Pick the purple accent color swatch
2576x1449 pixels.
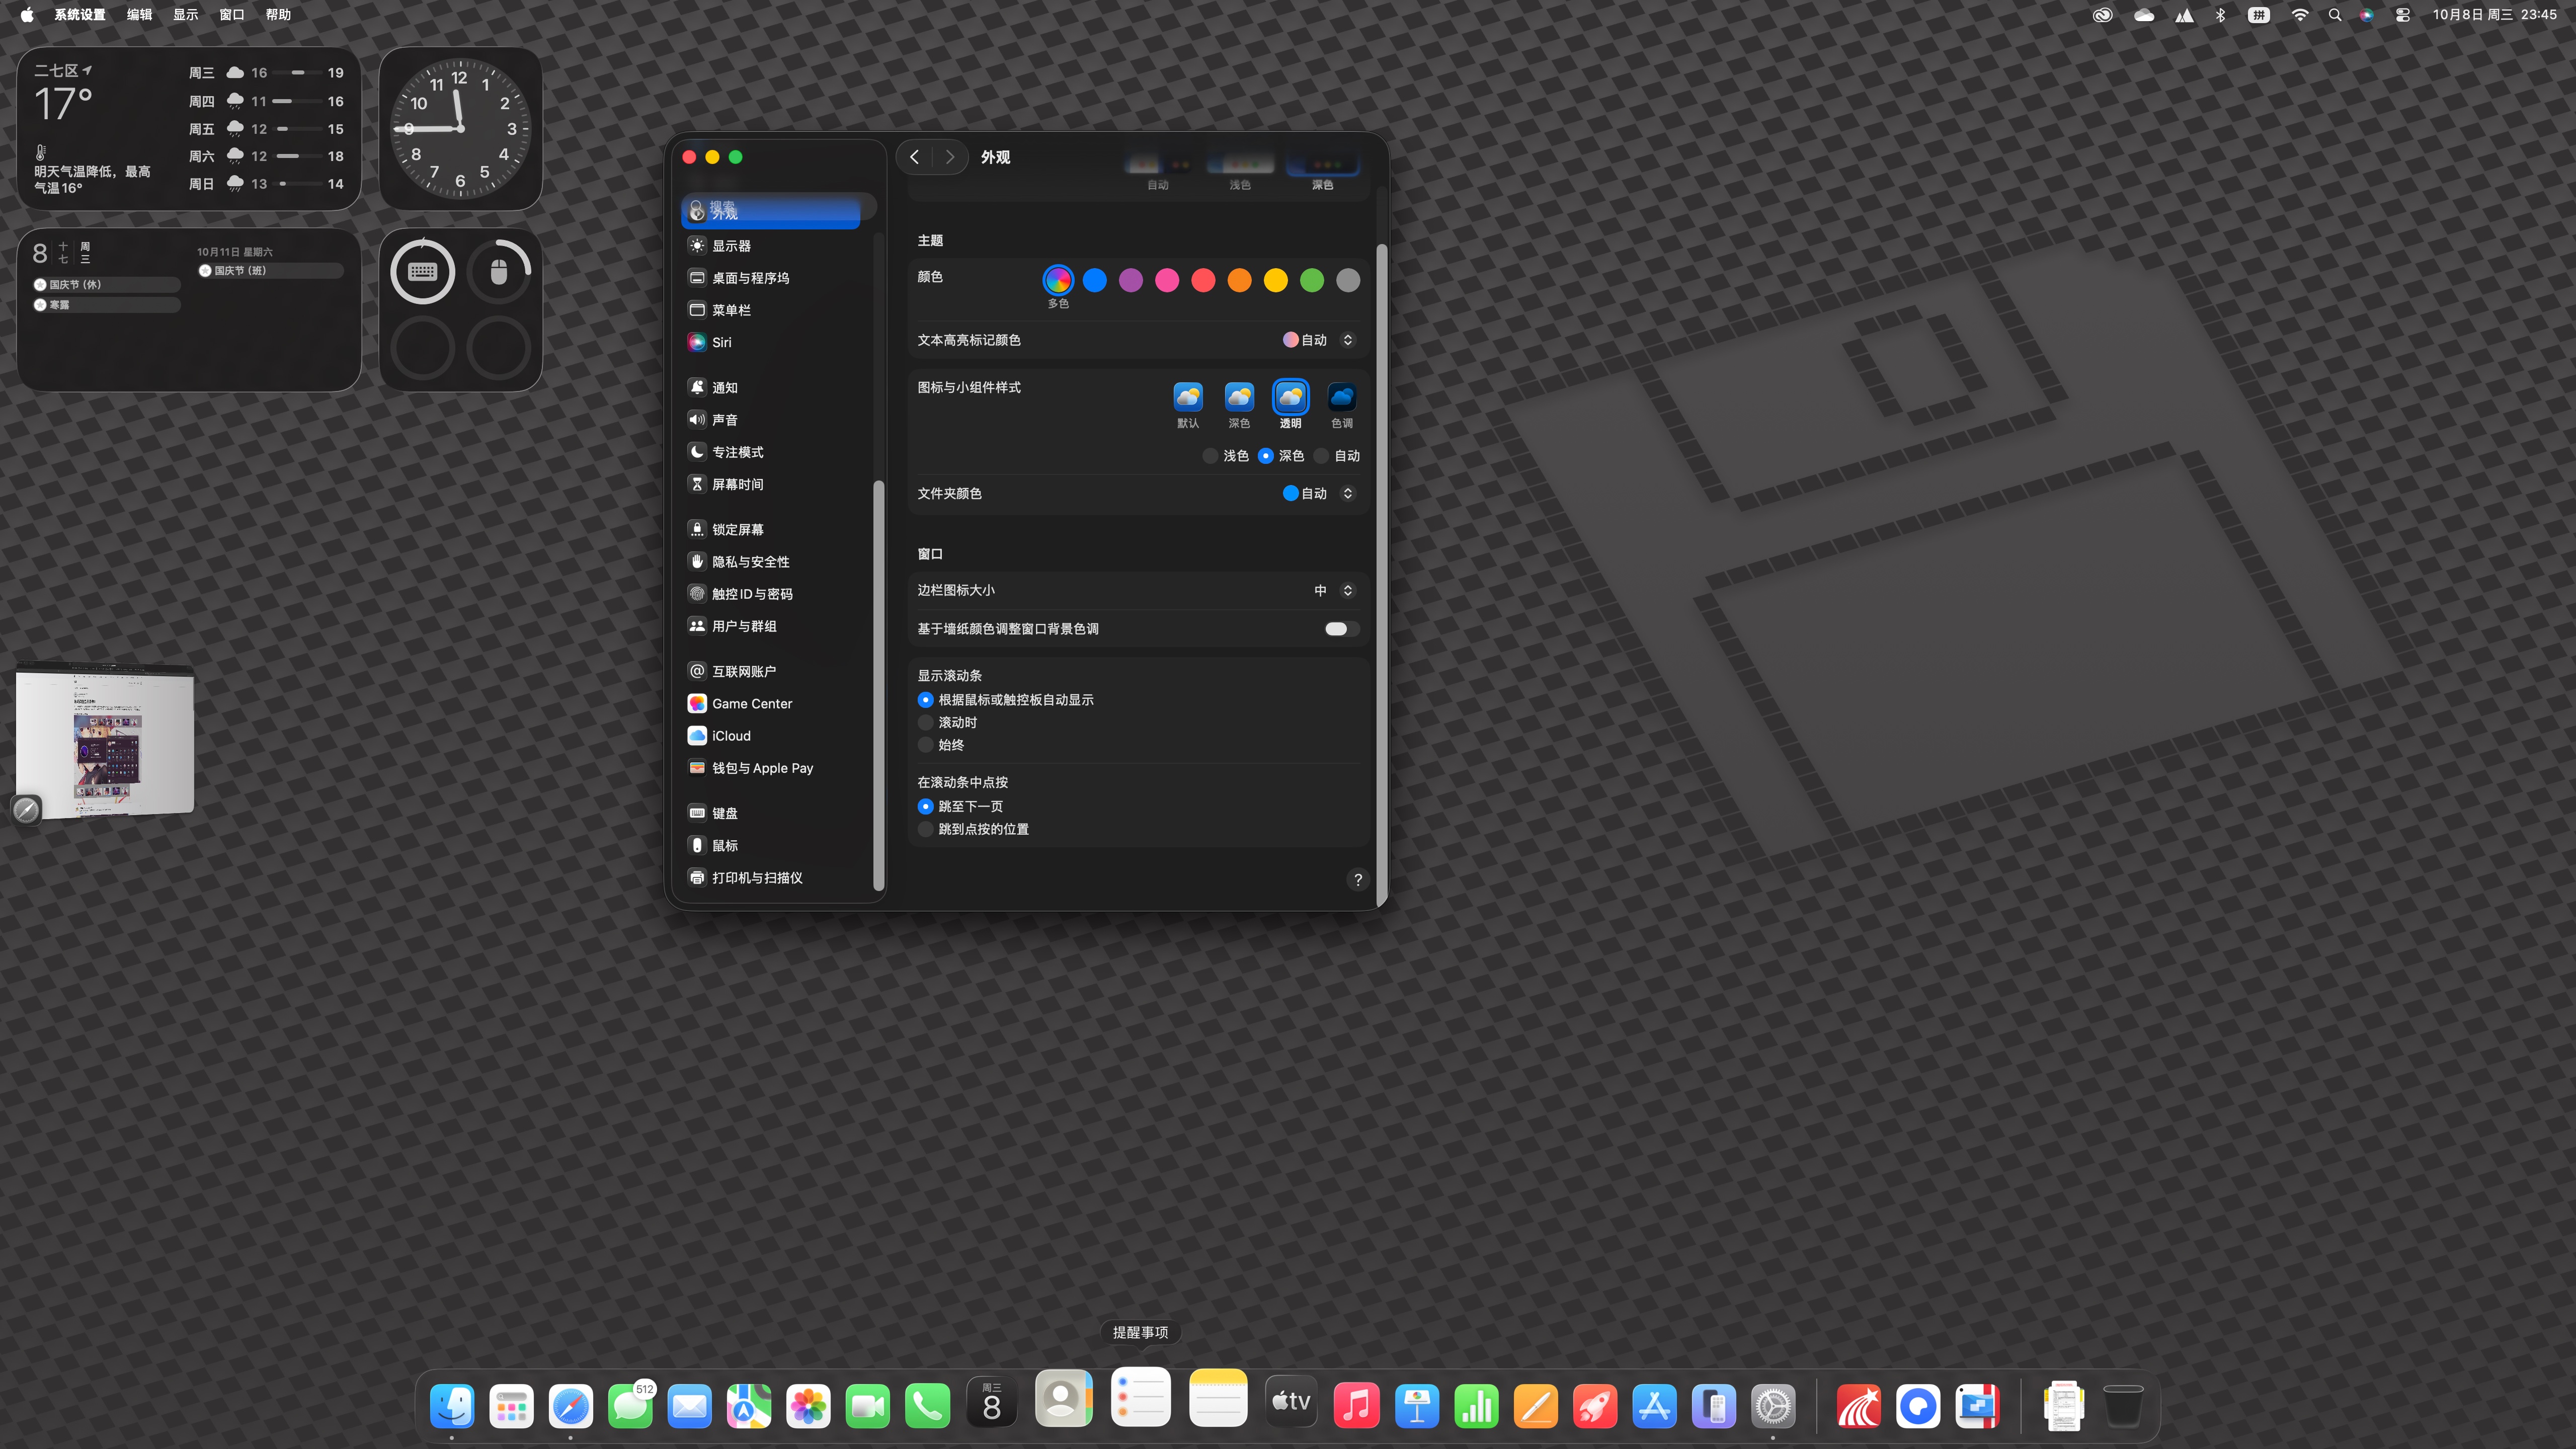(1130, 281)
